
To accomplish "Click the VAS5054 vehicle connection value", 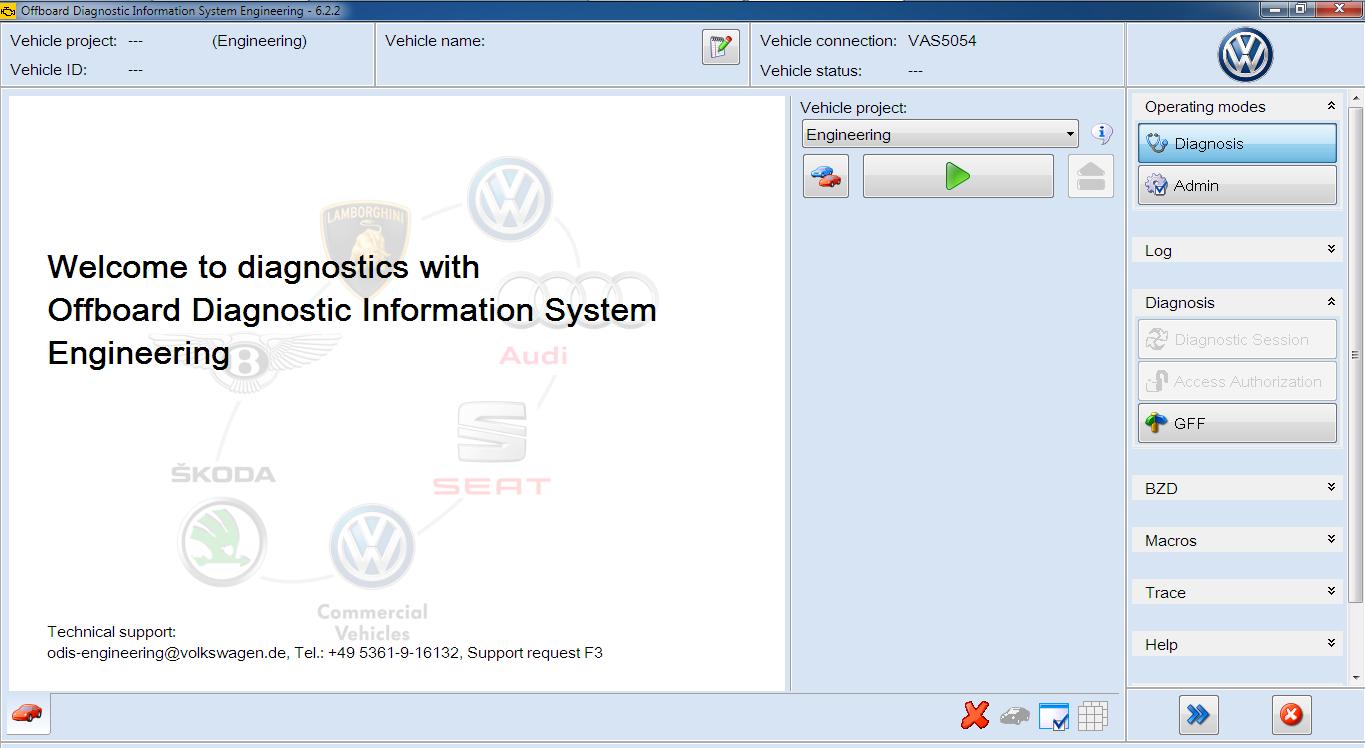I will coord(942,41).
